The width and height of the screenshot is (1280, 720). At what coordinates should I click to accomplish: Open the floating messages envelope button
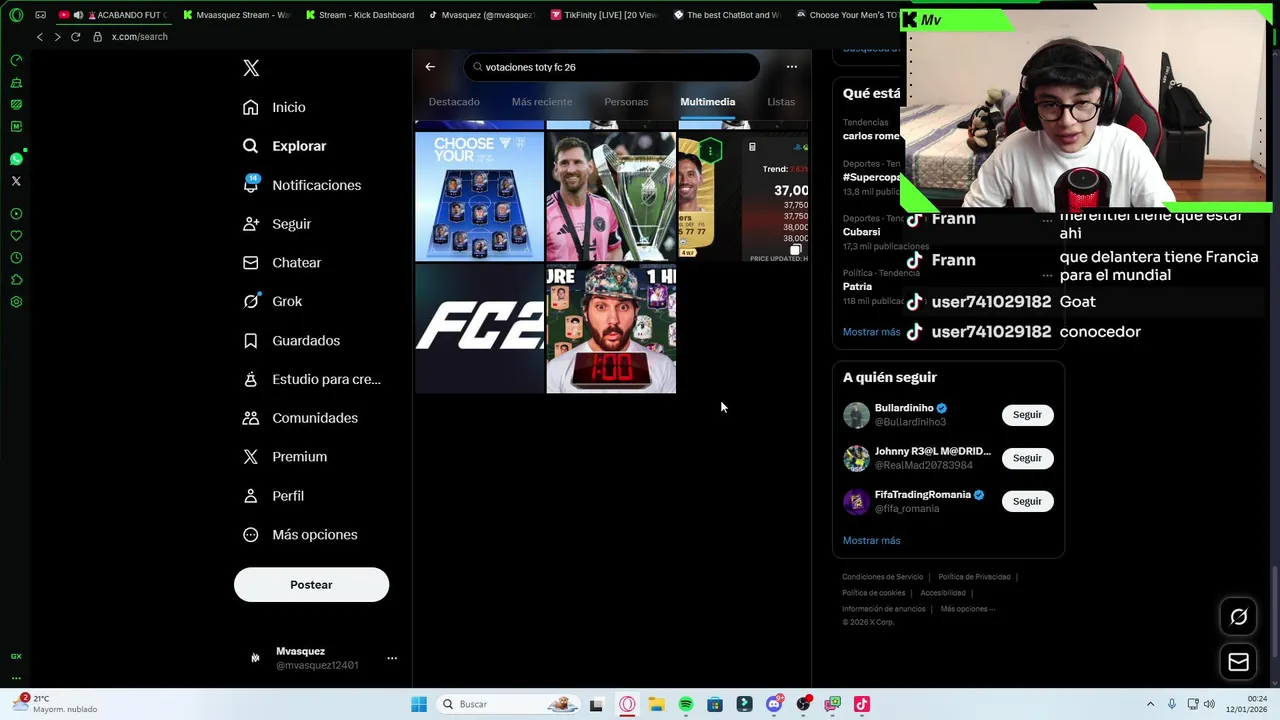pos(1238,662)
